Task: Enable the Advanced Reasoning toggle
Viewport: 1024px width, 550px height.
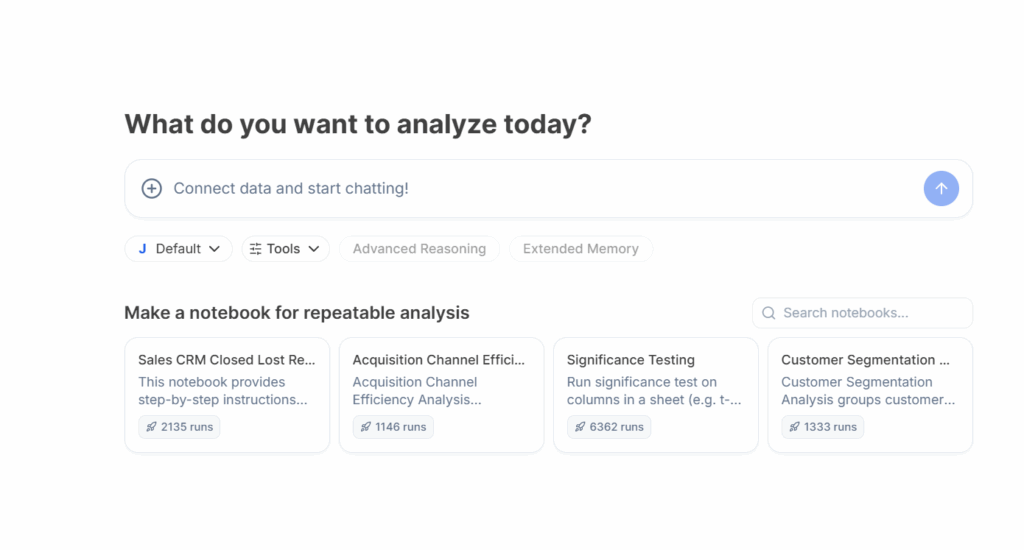Action: (419, 249)
